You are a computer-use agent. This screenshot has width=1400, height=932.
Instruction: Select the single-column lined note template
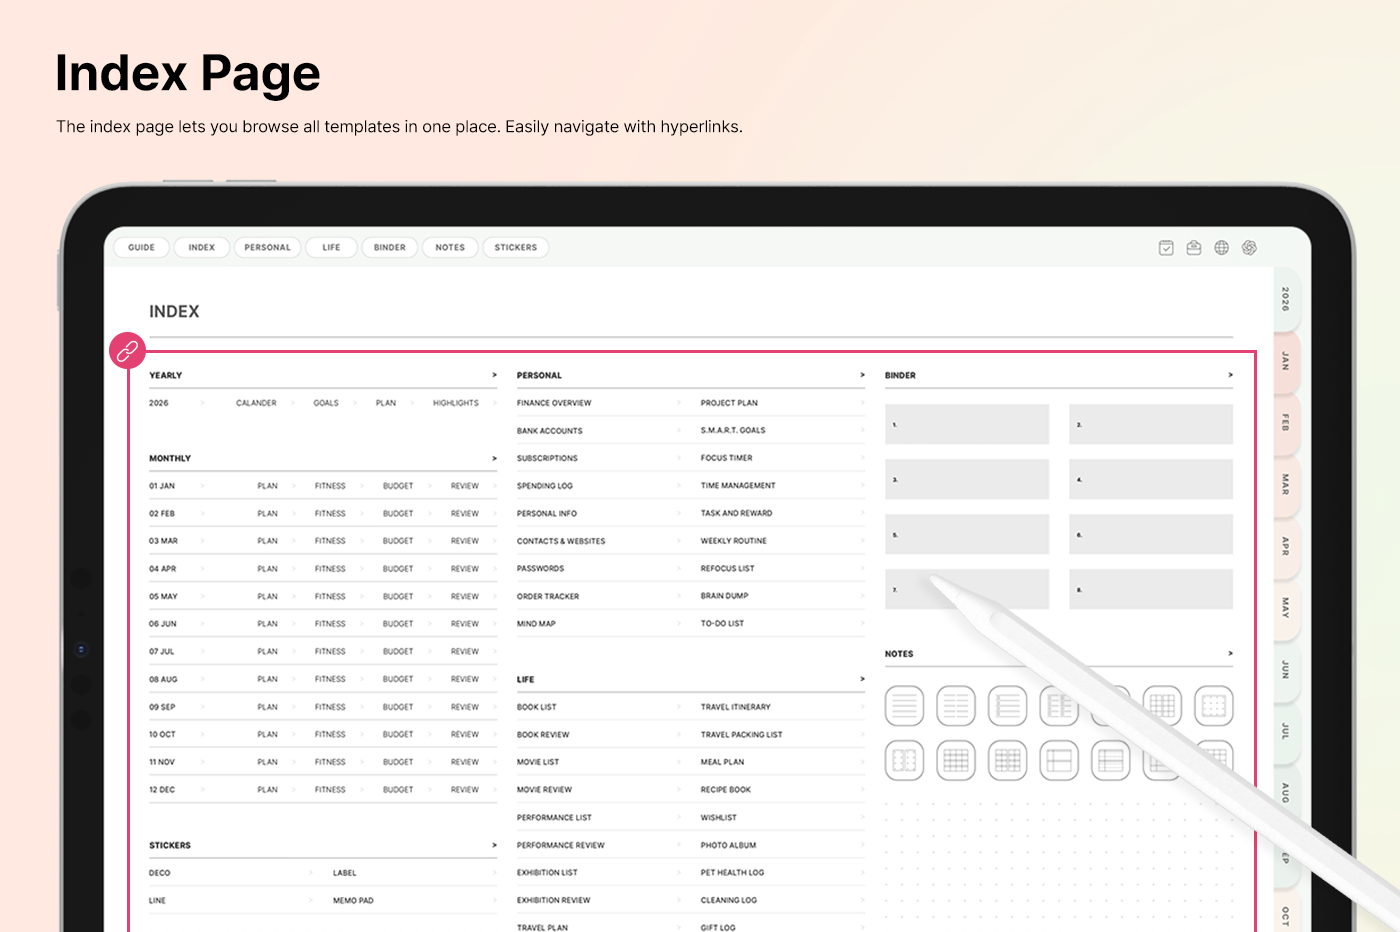[x=904, y=707]
